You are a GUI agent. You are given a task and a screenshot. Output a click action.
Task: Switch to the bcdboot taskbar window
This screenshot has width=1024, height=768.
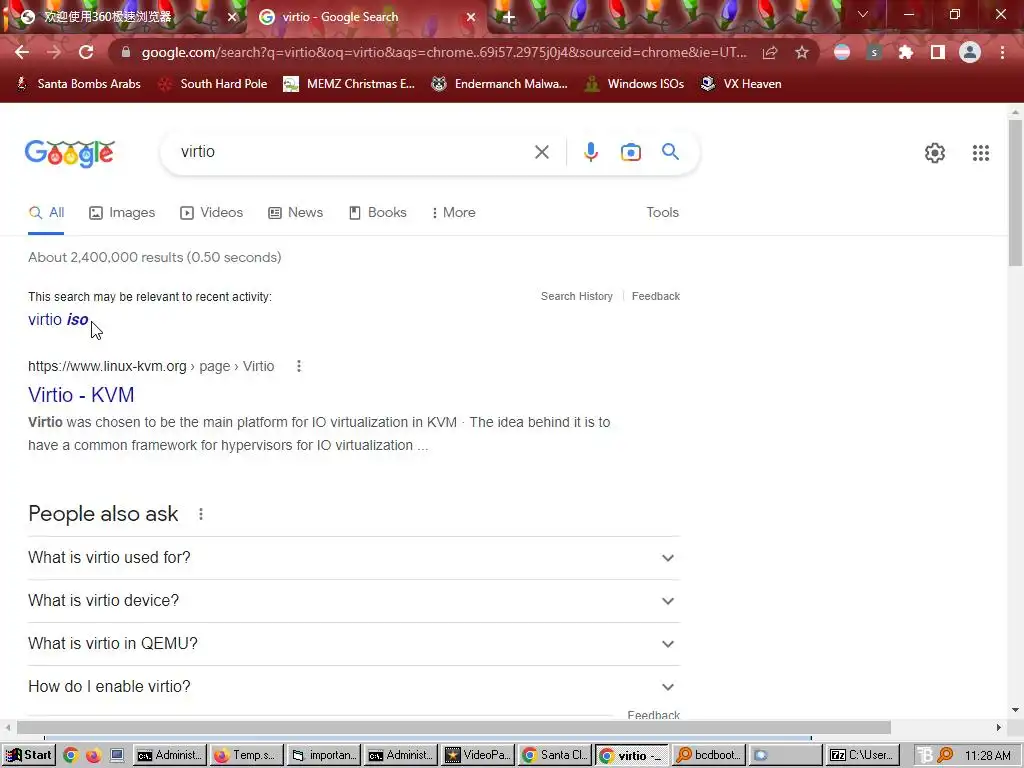pyautogui.click(x=709, y=756)
